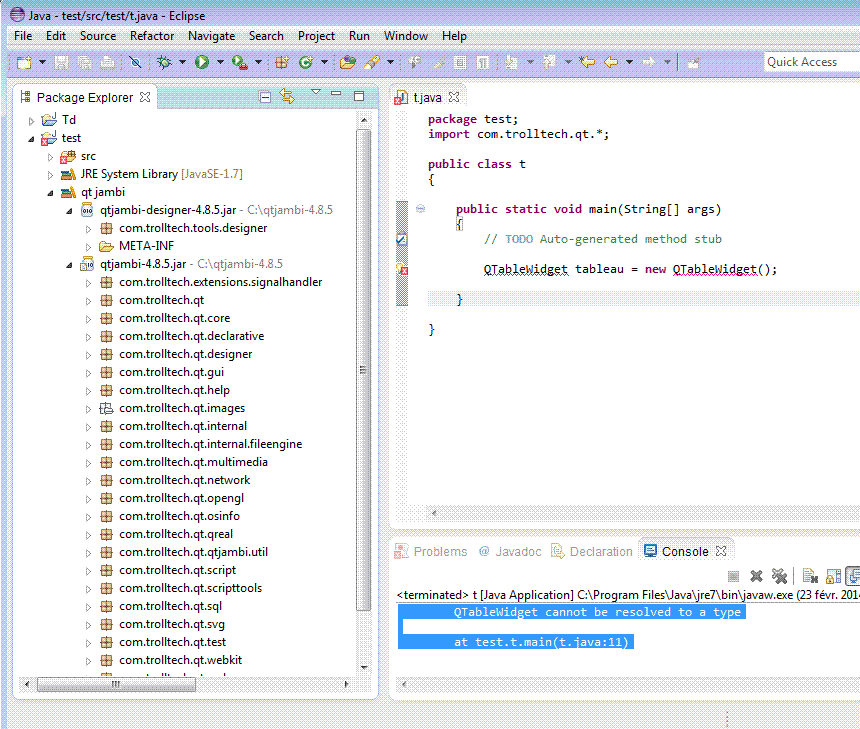Image resolution: width=860 pixels, height=729 pixels.
Task: Open Debug dropdown arrow
Action: coord(182,62)
